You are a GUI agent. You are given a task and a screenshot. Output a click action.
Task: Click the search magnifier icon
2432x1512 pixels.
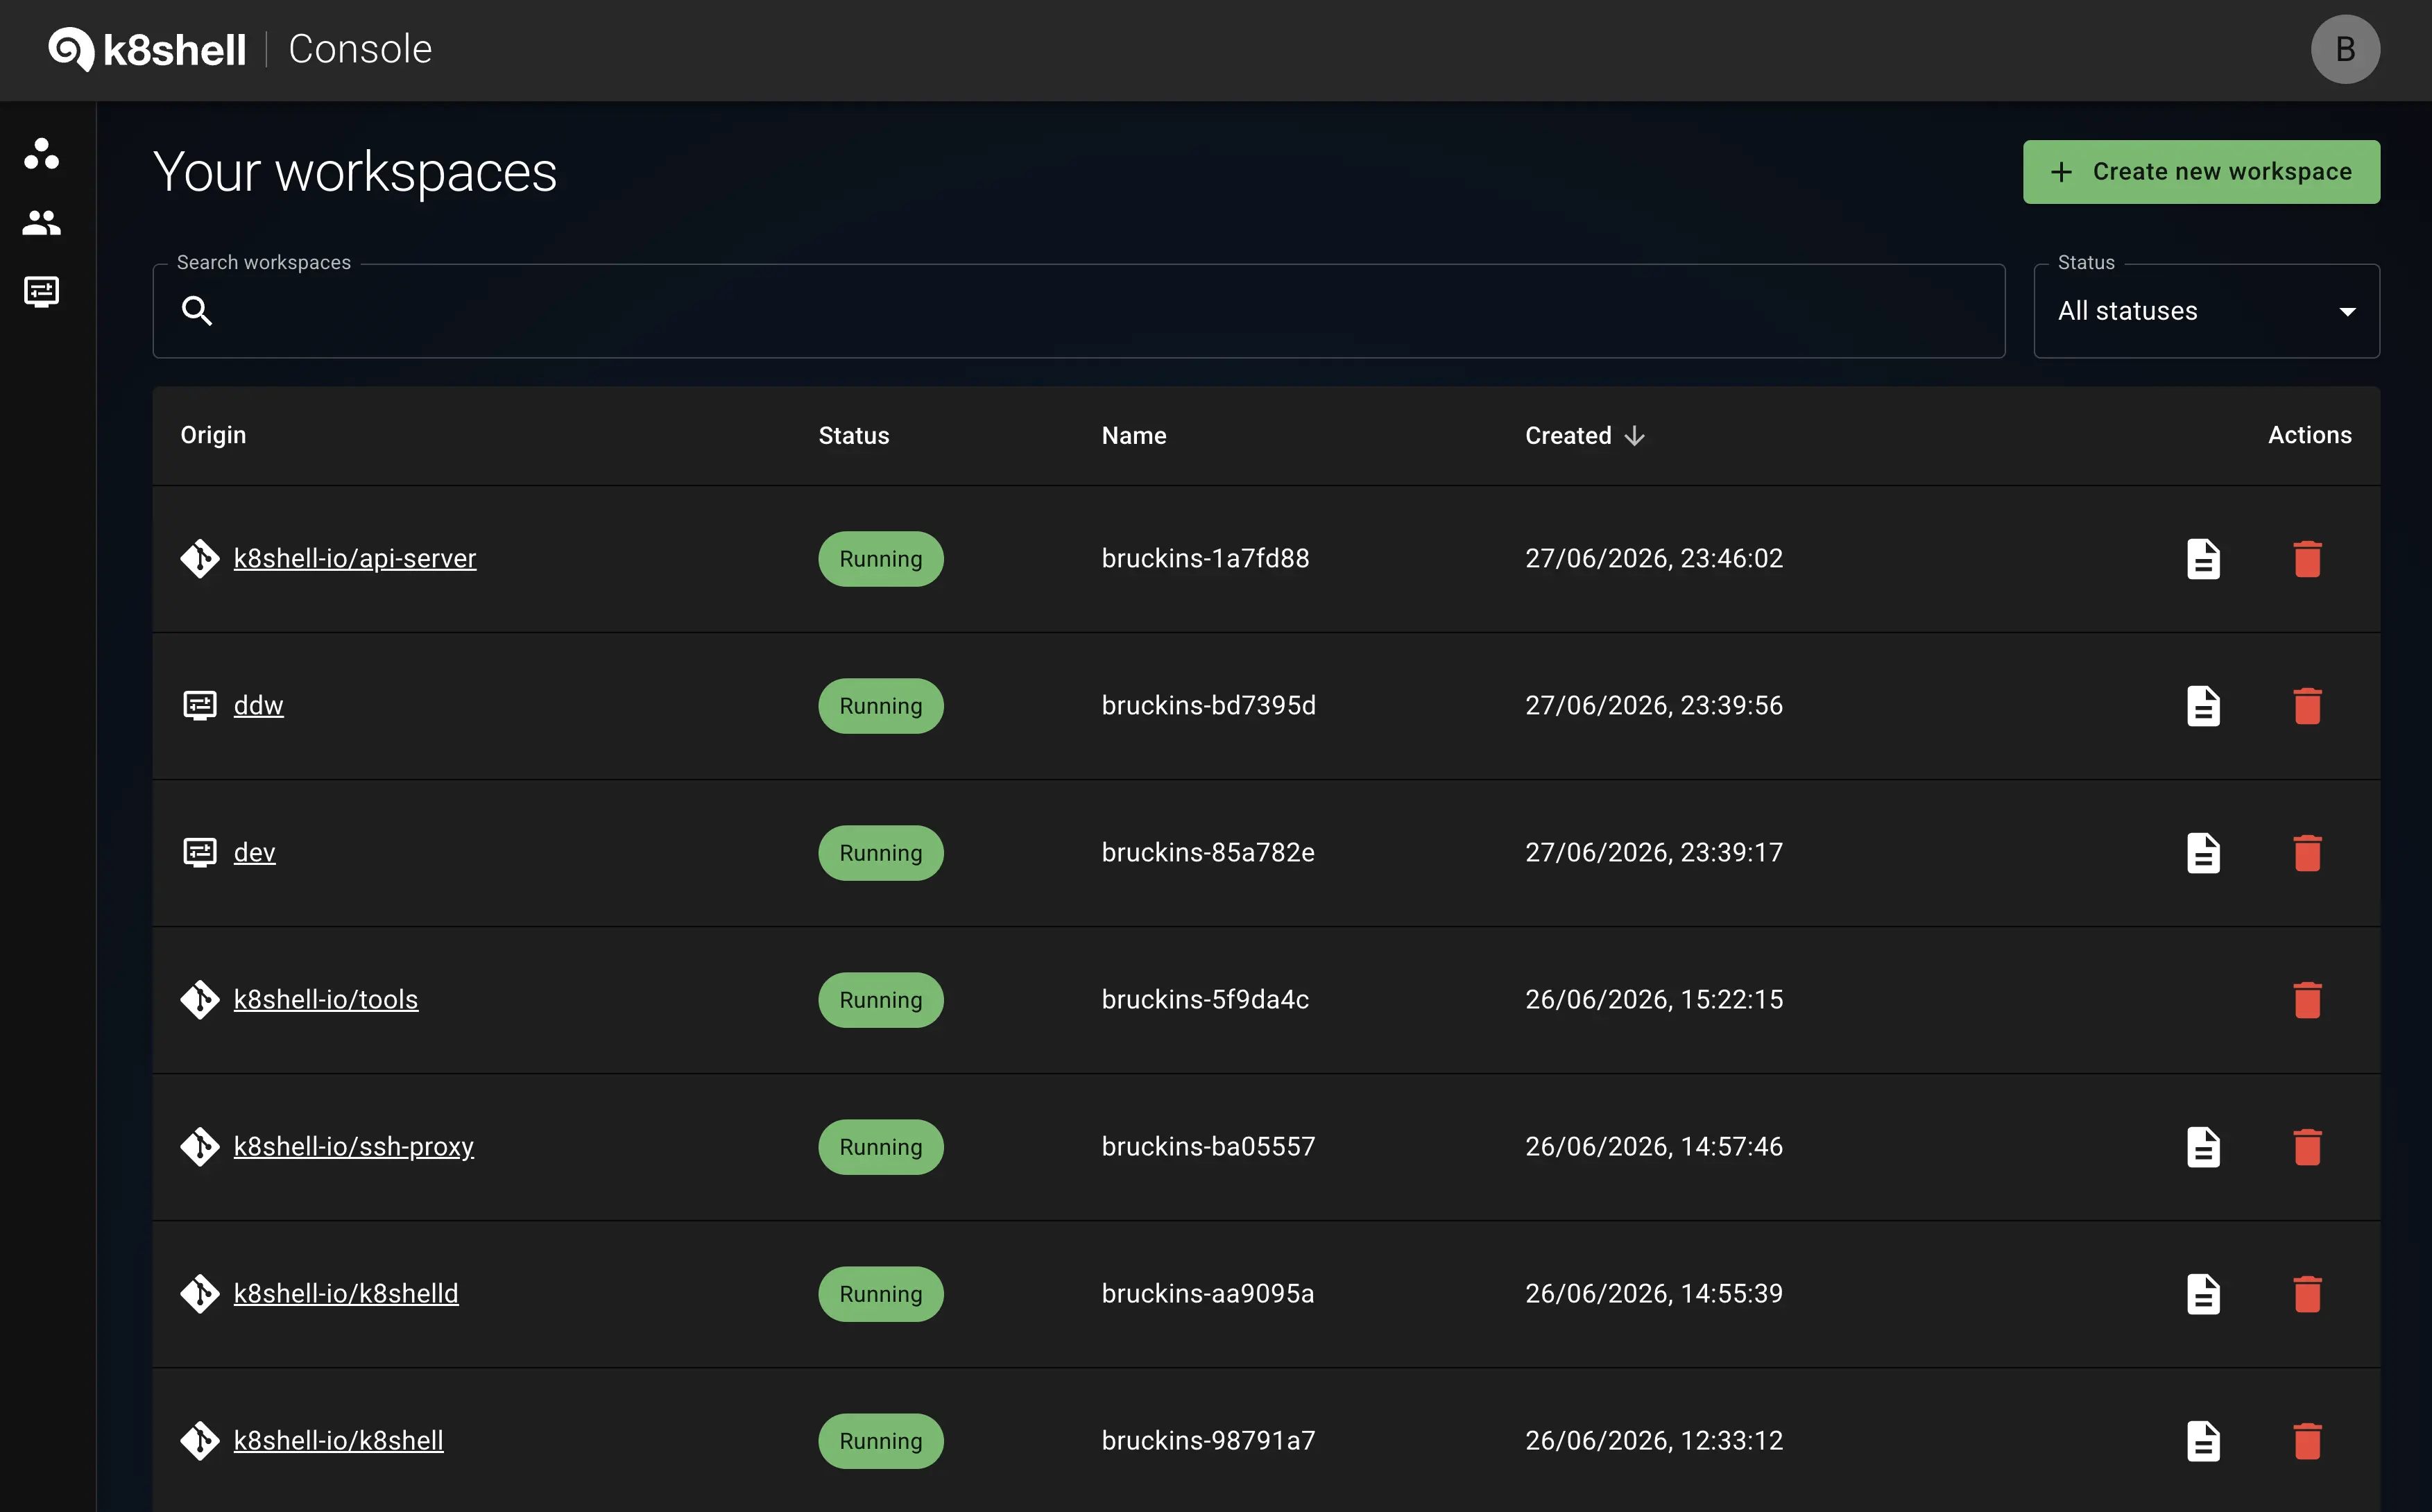point(197,311)
